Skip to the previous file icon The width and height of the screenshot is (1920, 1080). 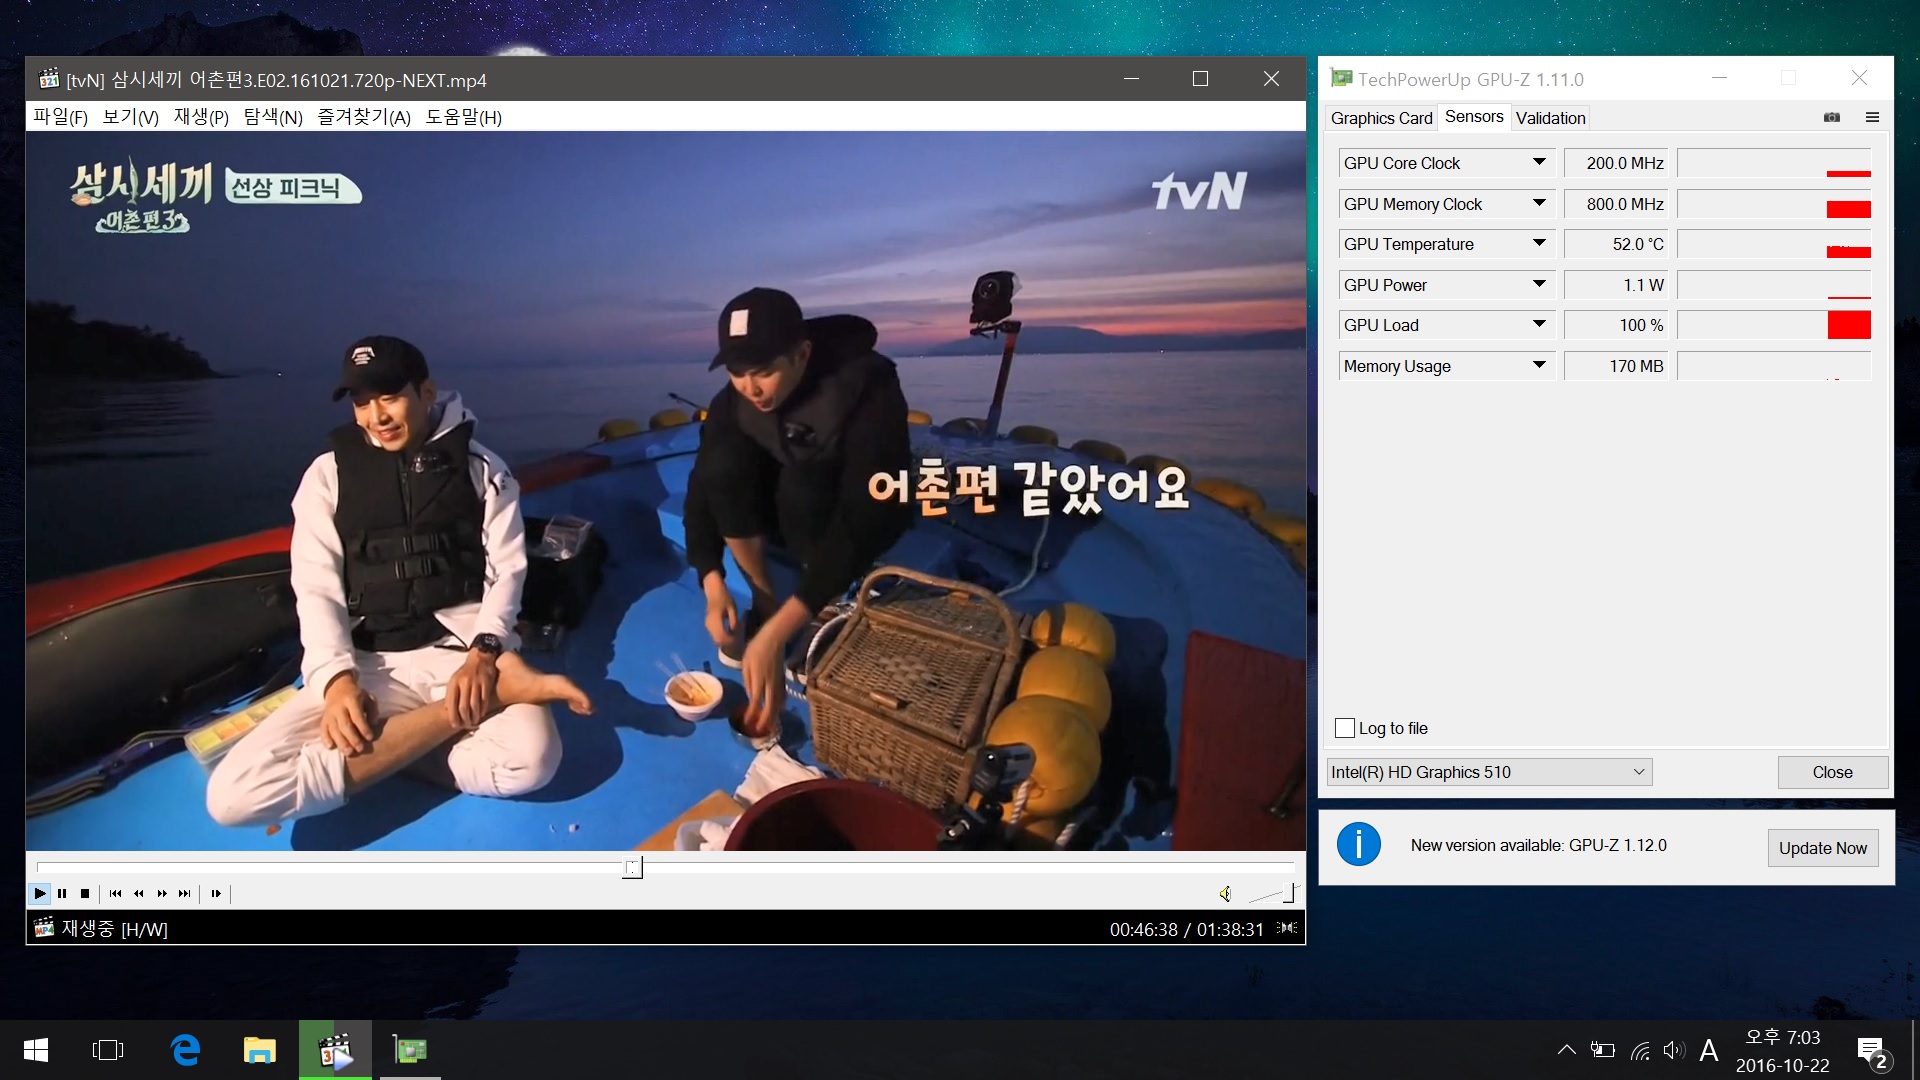click(x=116, y=893)
